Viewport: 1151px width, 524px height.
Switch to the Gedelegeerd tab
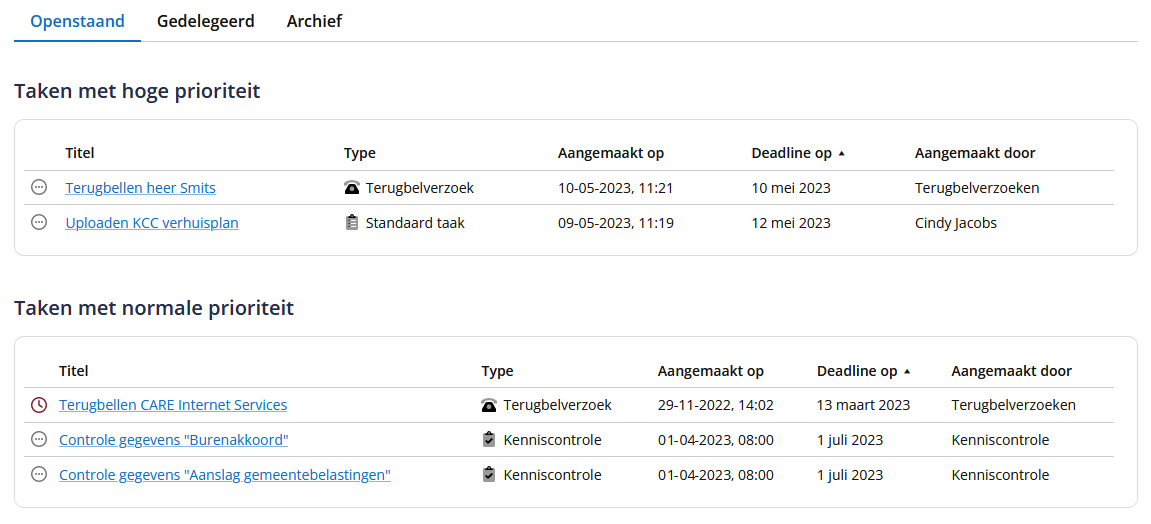[206, 21]
